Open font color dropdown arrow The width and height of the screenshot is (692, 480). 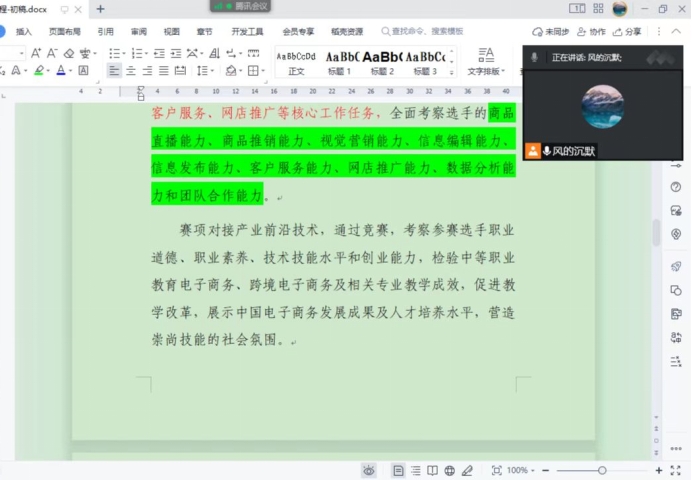pyautogui.click(x=71, y=71)
